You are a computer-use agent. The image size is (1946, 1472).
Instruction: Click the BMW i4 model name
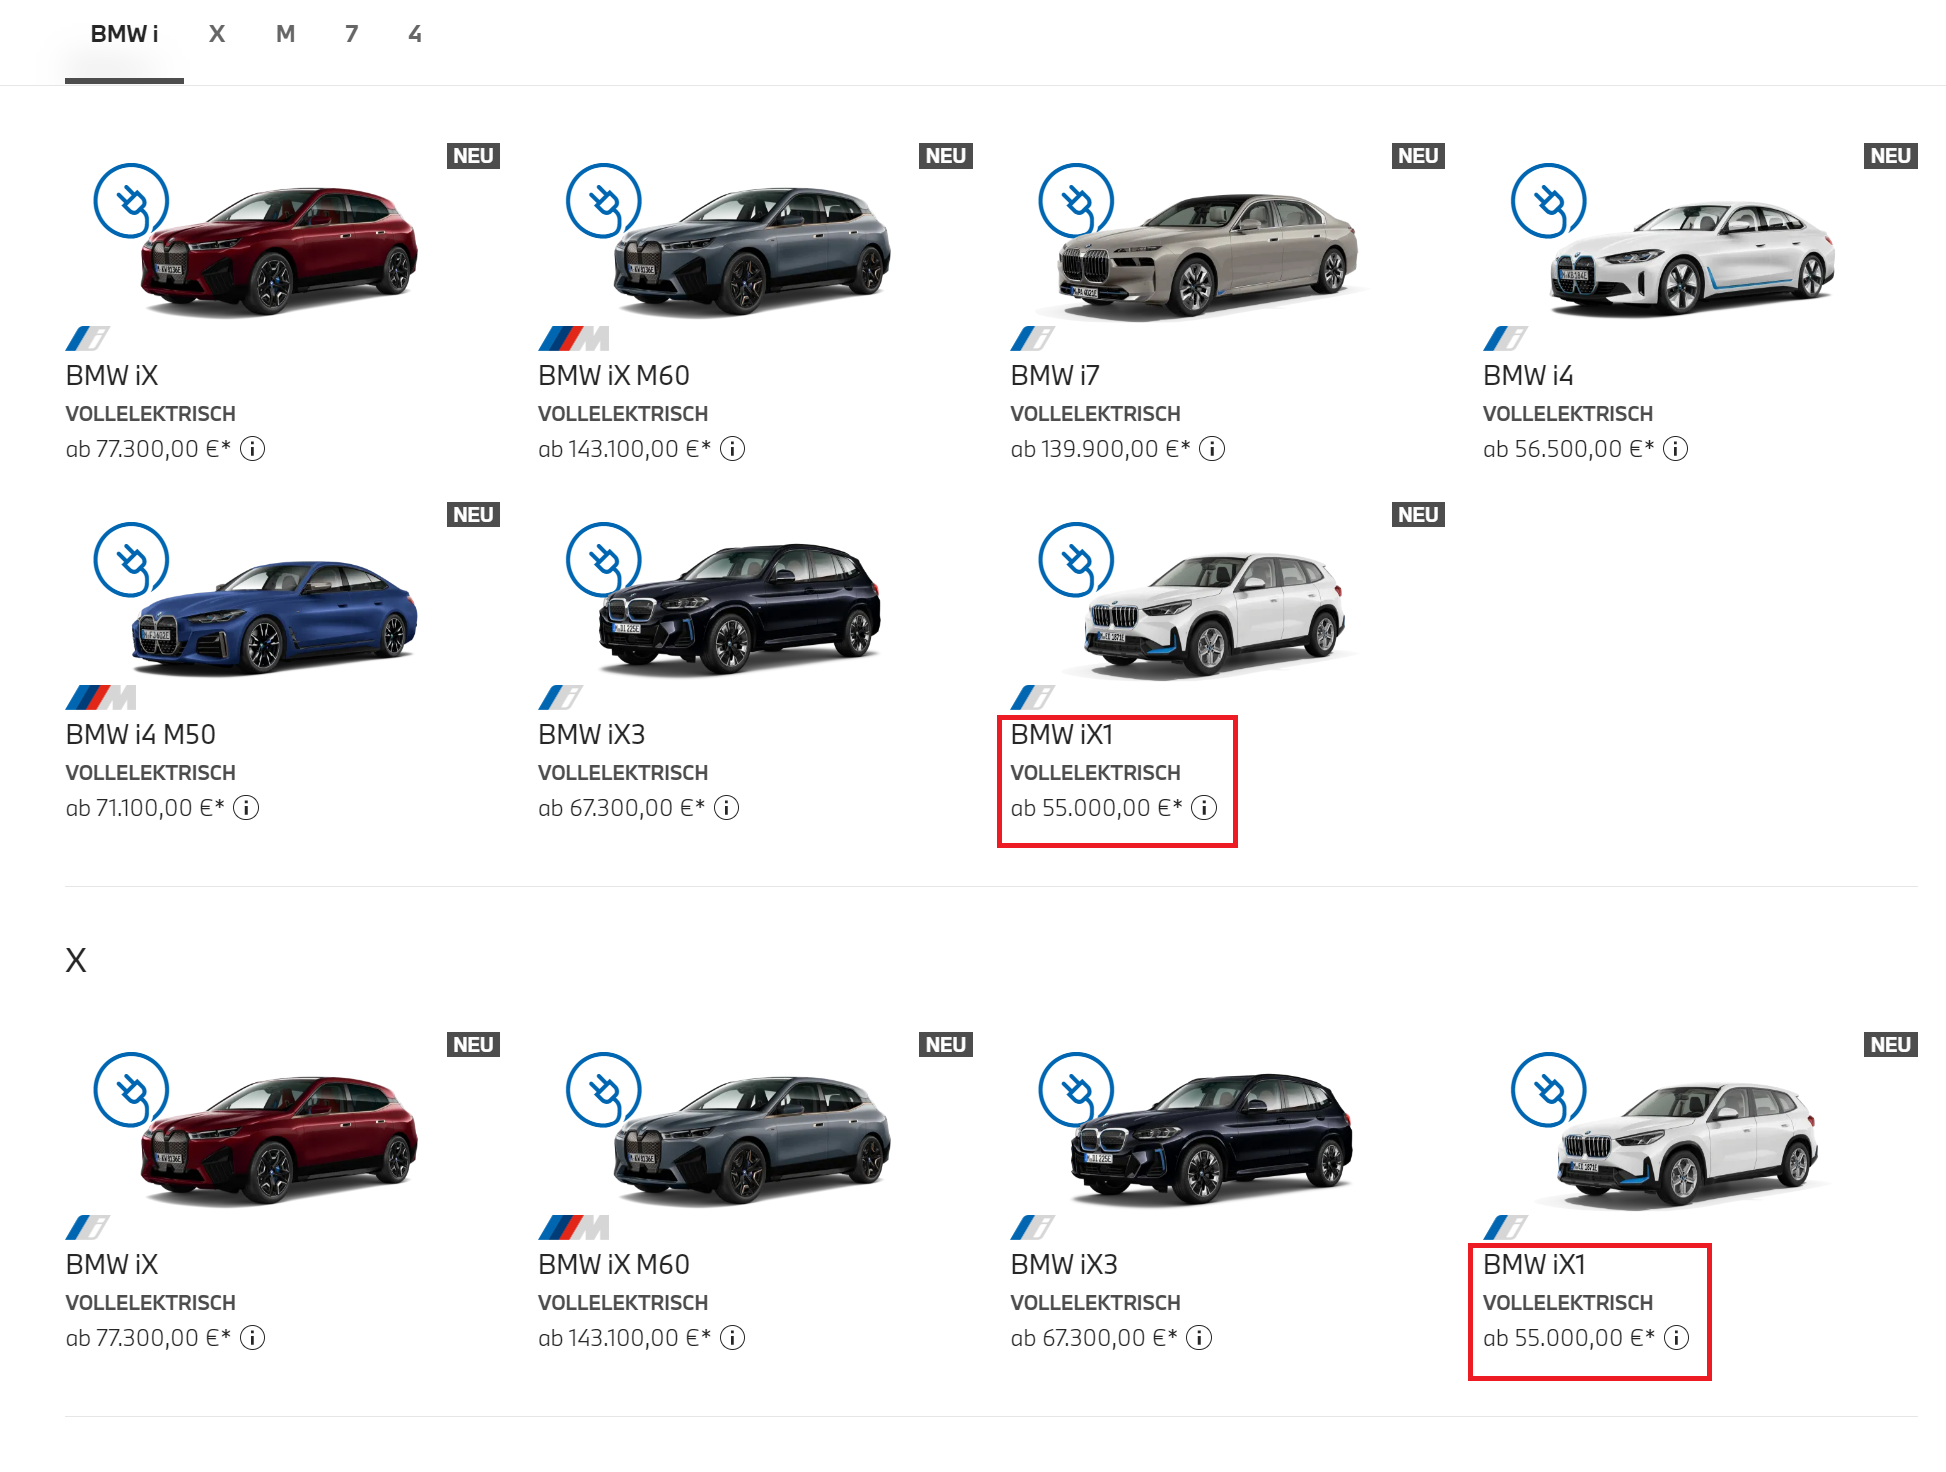(x=1527, y=376)
